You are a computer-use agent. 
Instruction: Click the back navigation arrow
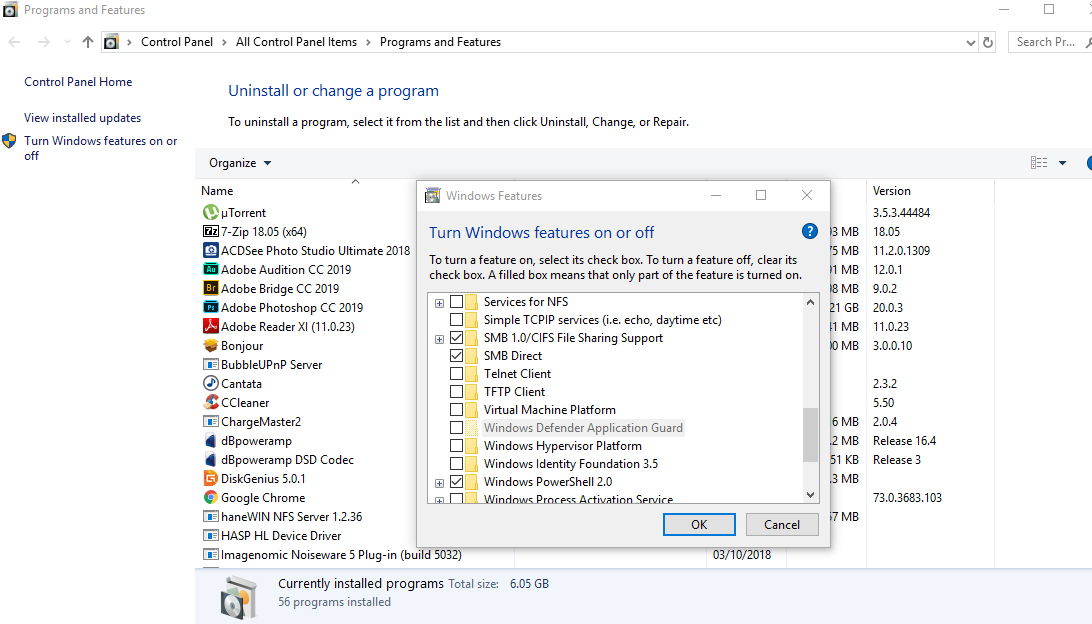coord(15,42)
